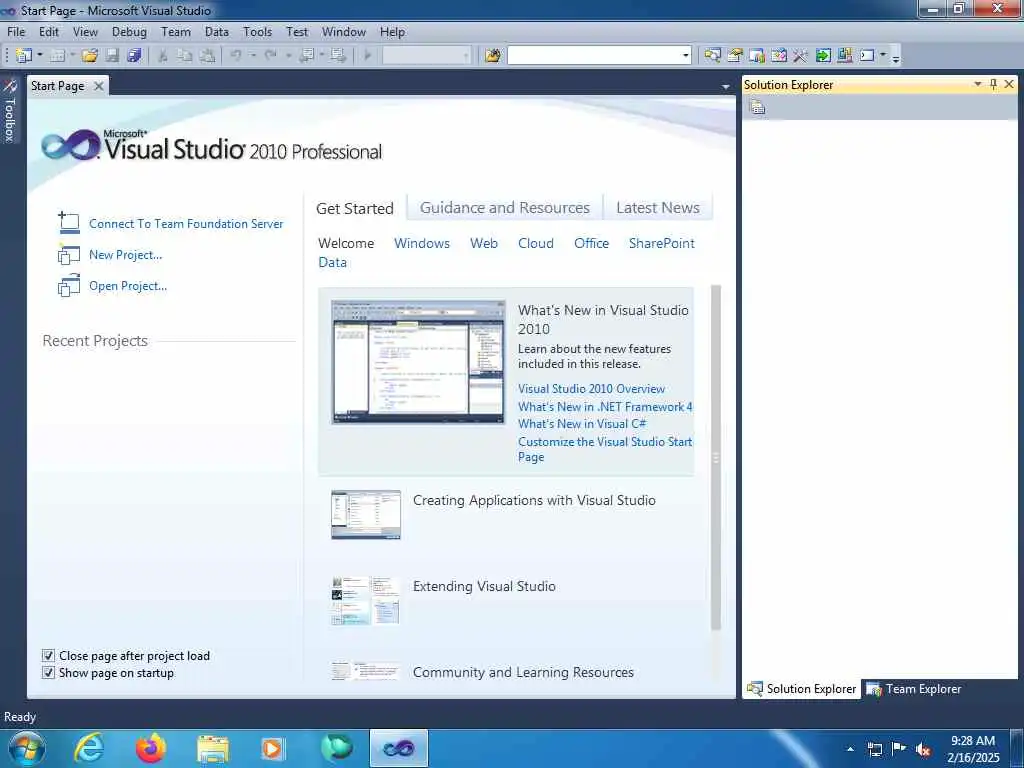Open Solution Explorer window position dropdown

click(x=978, y=84)
